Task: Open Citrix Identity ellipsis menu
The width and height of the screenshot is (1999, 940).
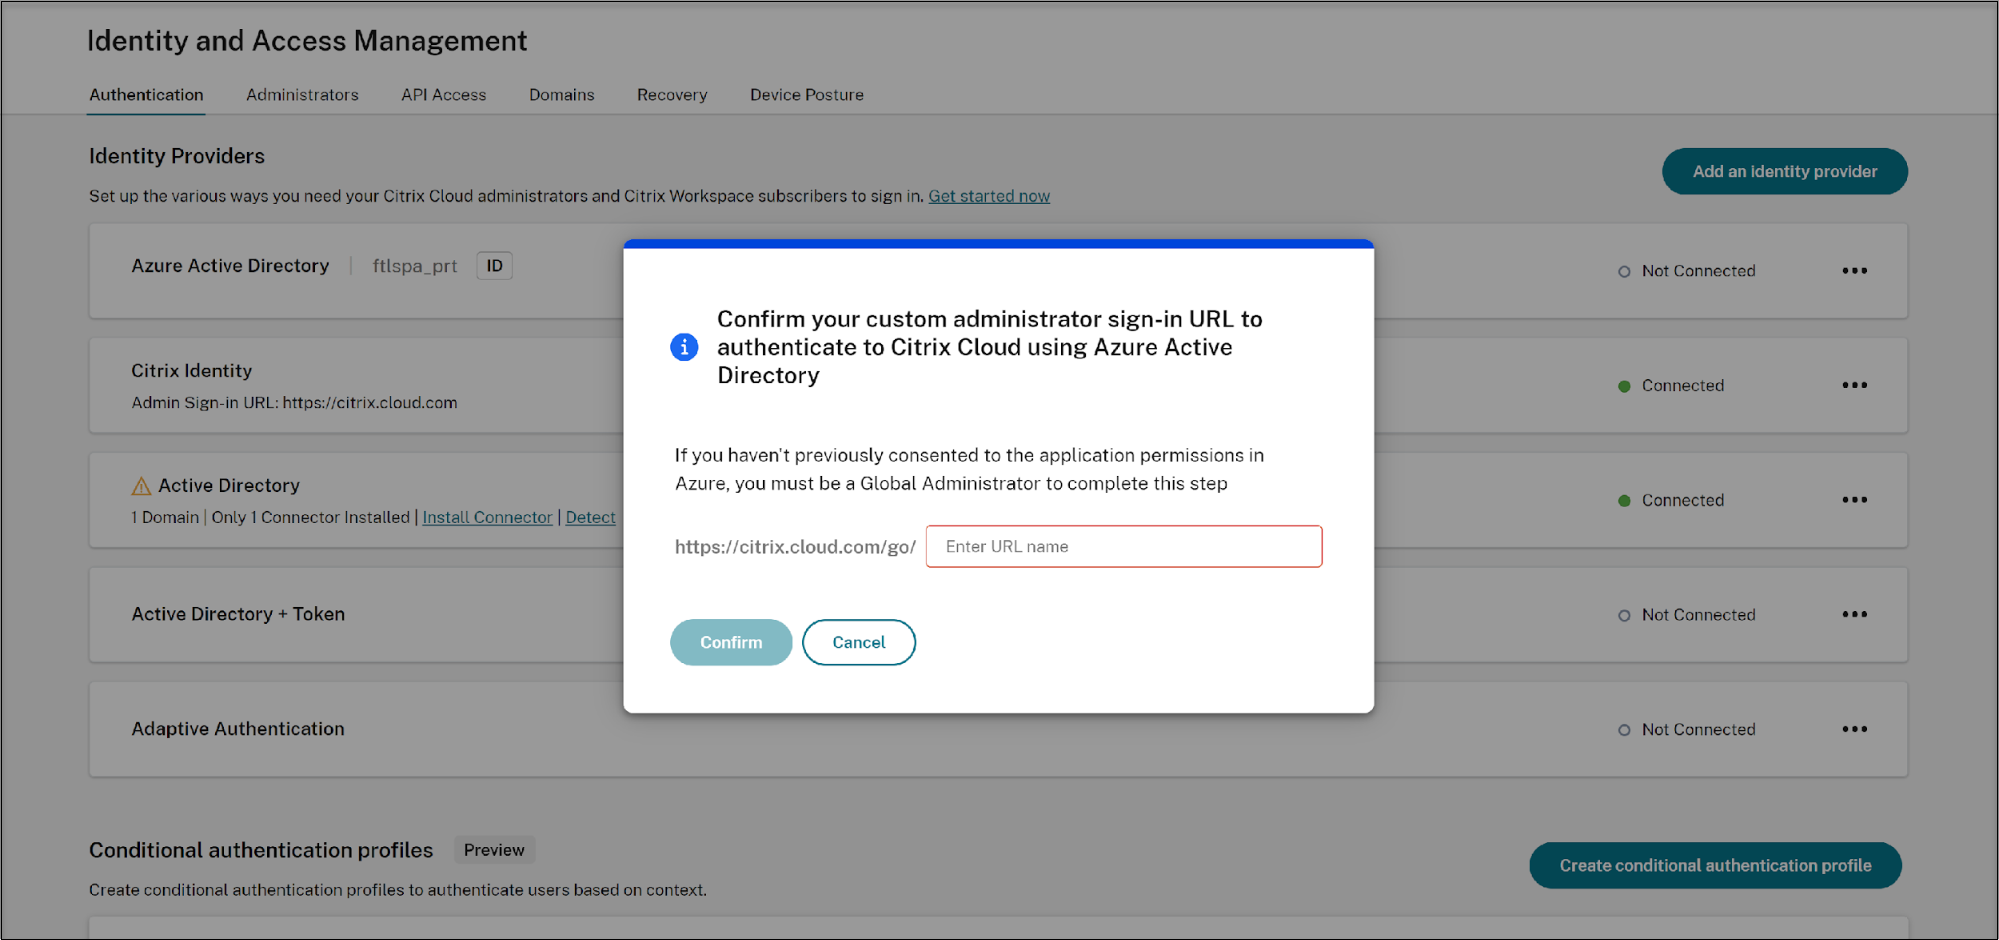Action: tap(1854, 386)
